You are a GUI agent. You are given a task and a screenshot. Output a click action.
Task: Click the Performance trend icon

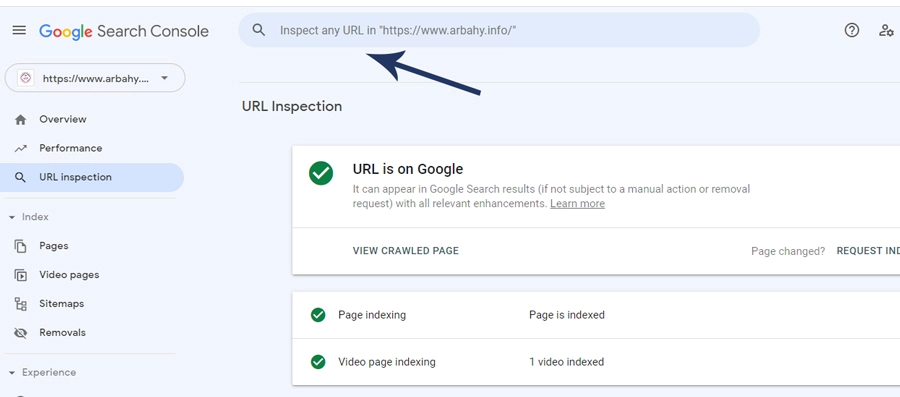click(x=21, y=149)
